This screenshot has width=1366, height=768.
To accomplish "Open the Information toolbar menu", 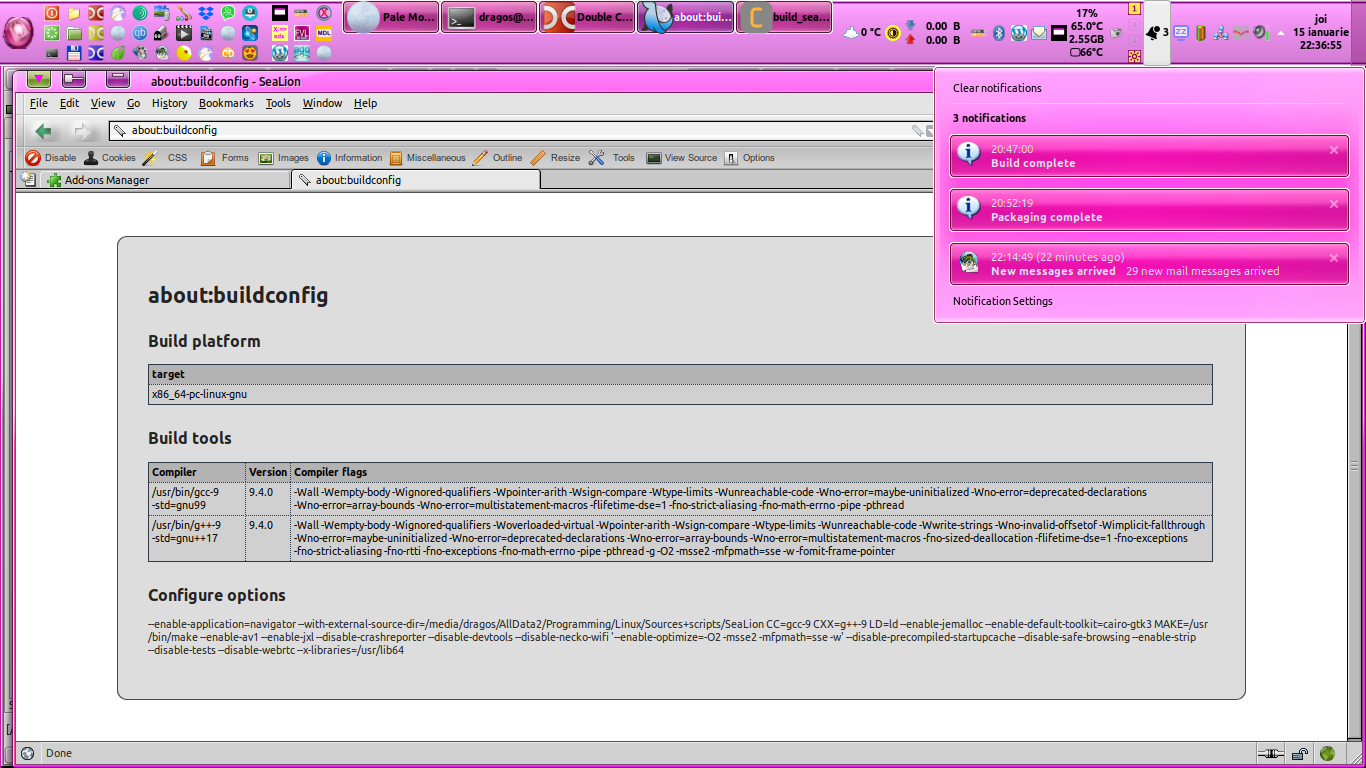I will 349,158.
